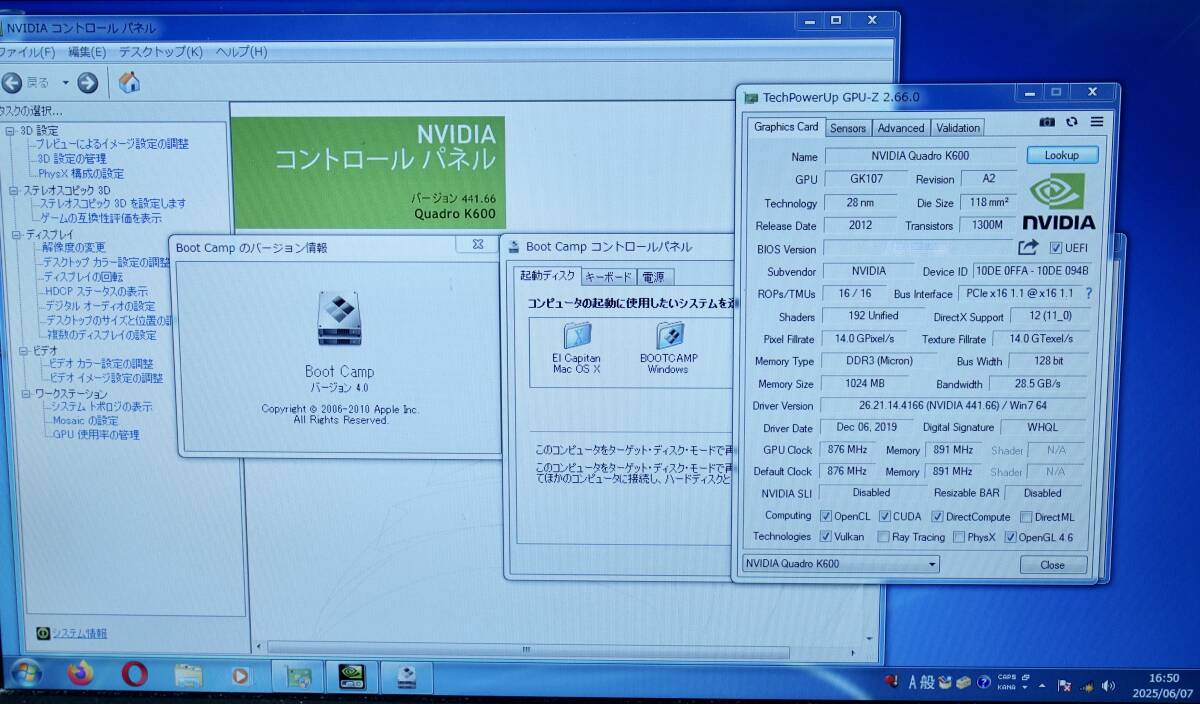This screenshot has height=704, width=1200.
Task: Click the GPU-Z refresh icon
Action: (x=1072, y=122)
